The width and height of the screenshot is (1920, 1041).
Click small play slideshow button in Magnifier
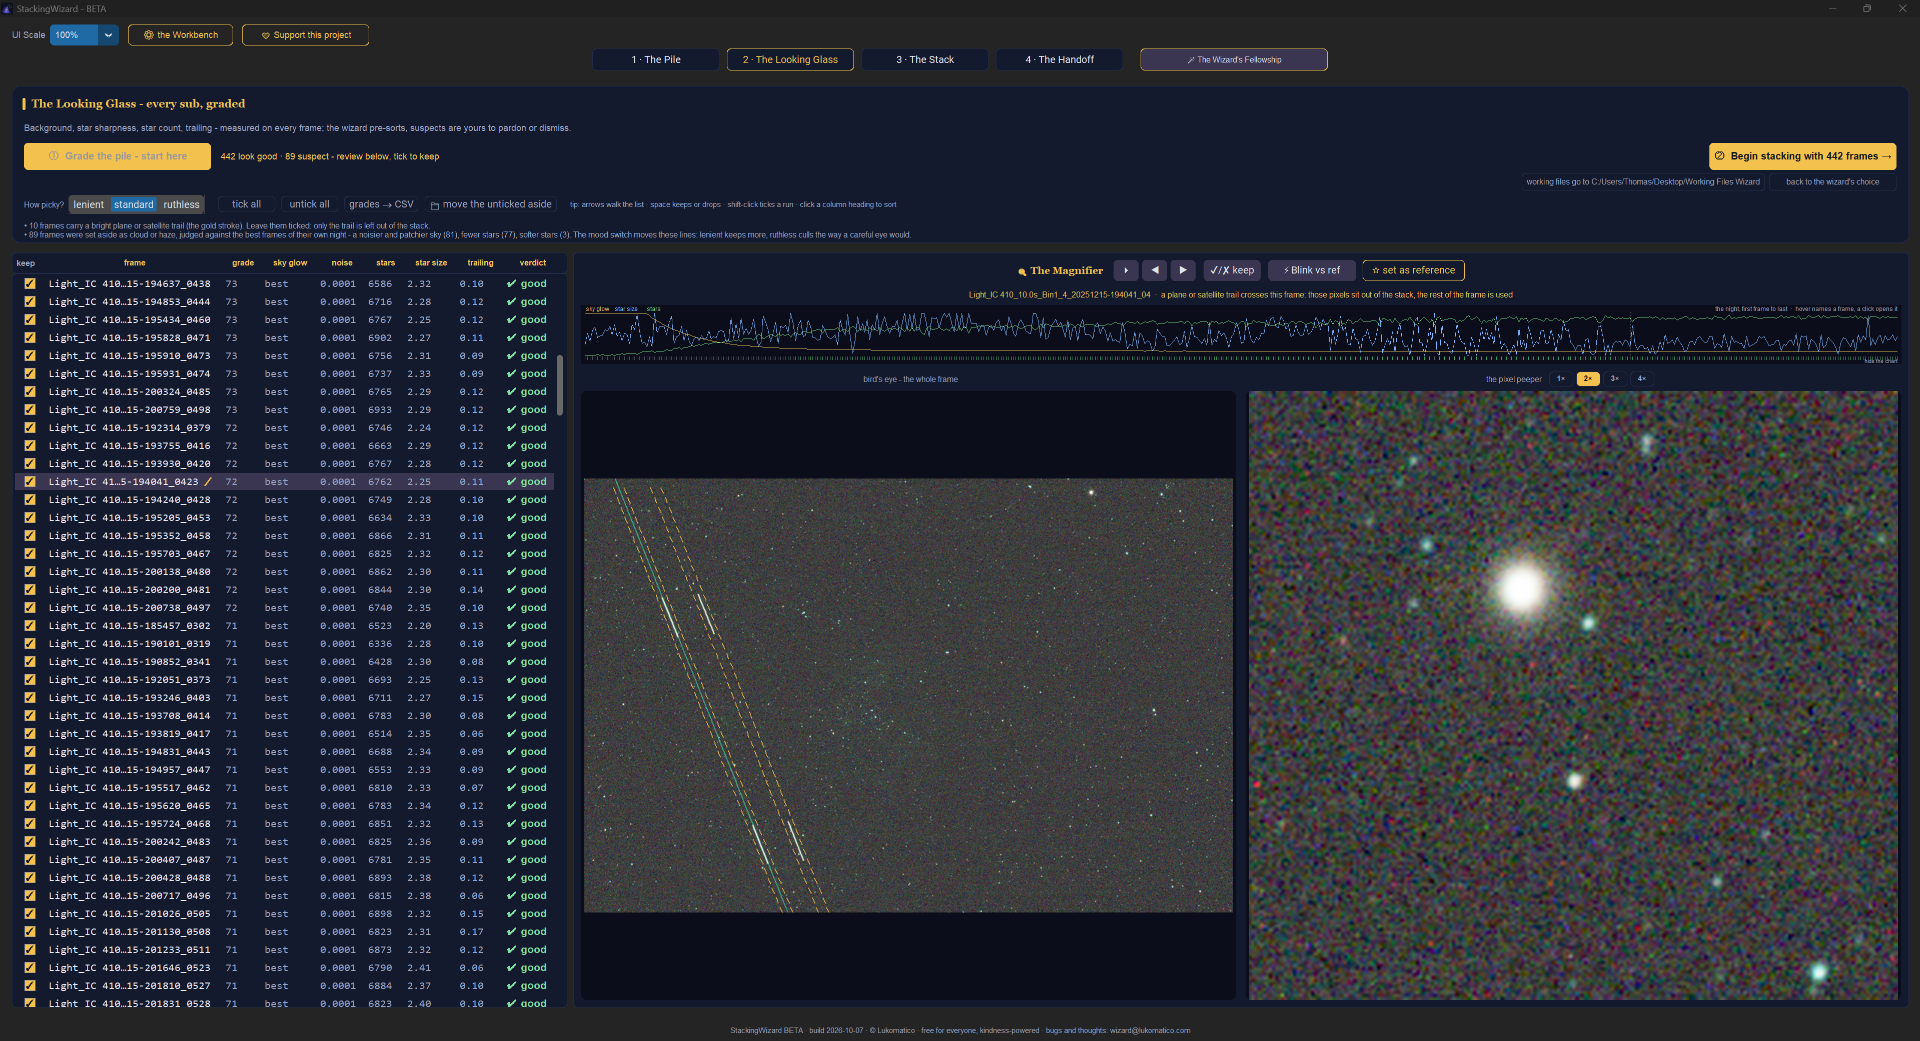(x=1126, y=270)
